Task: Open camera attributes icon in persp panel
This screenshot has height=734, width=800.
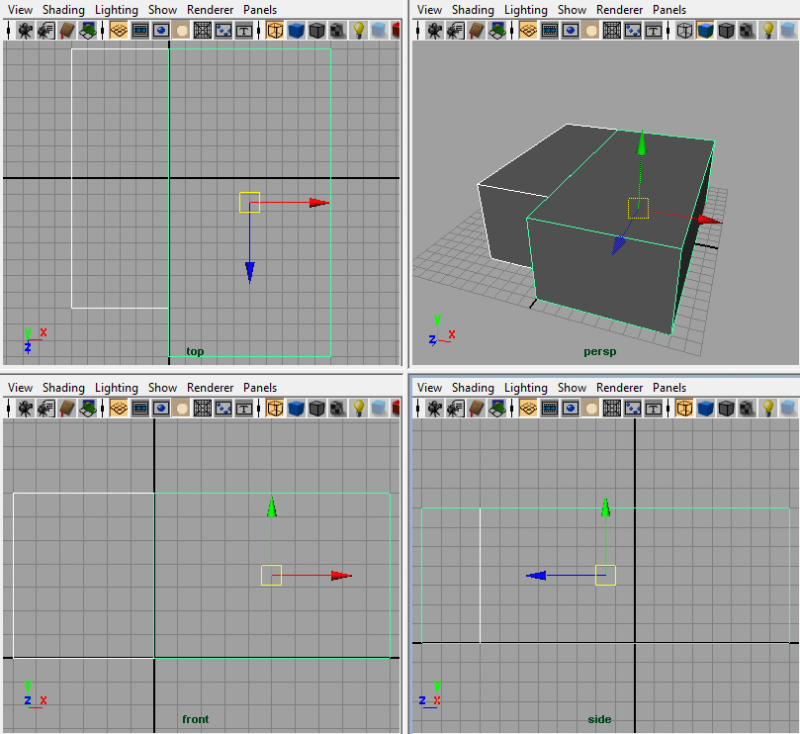Action: 455,30
